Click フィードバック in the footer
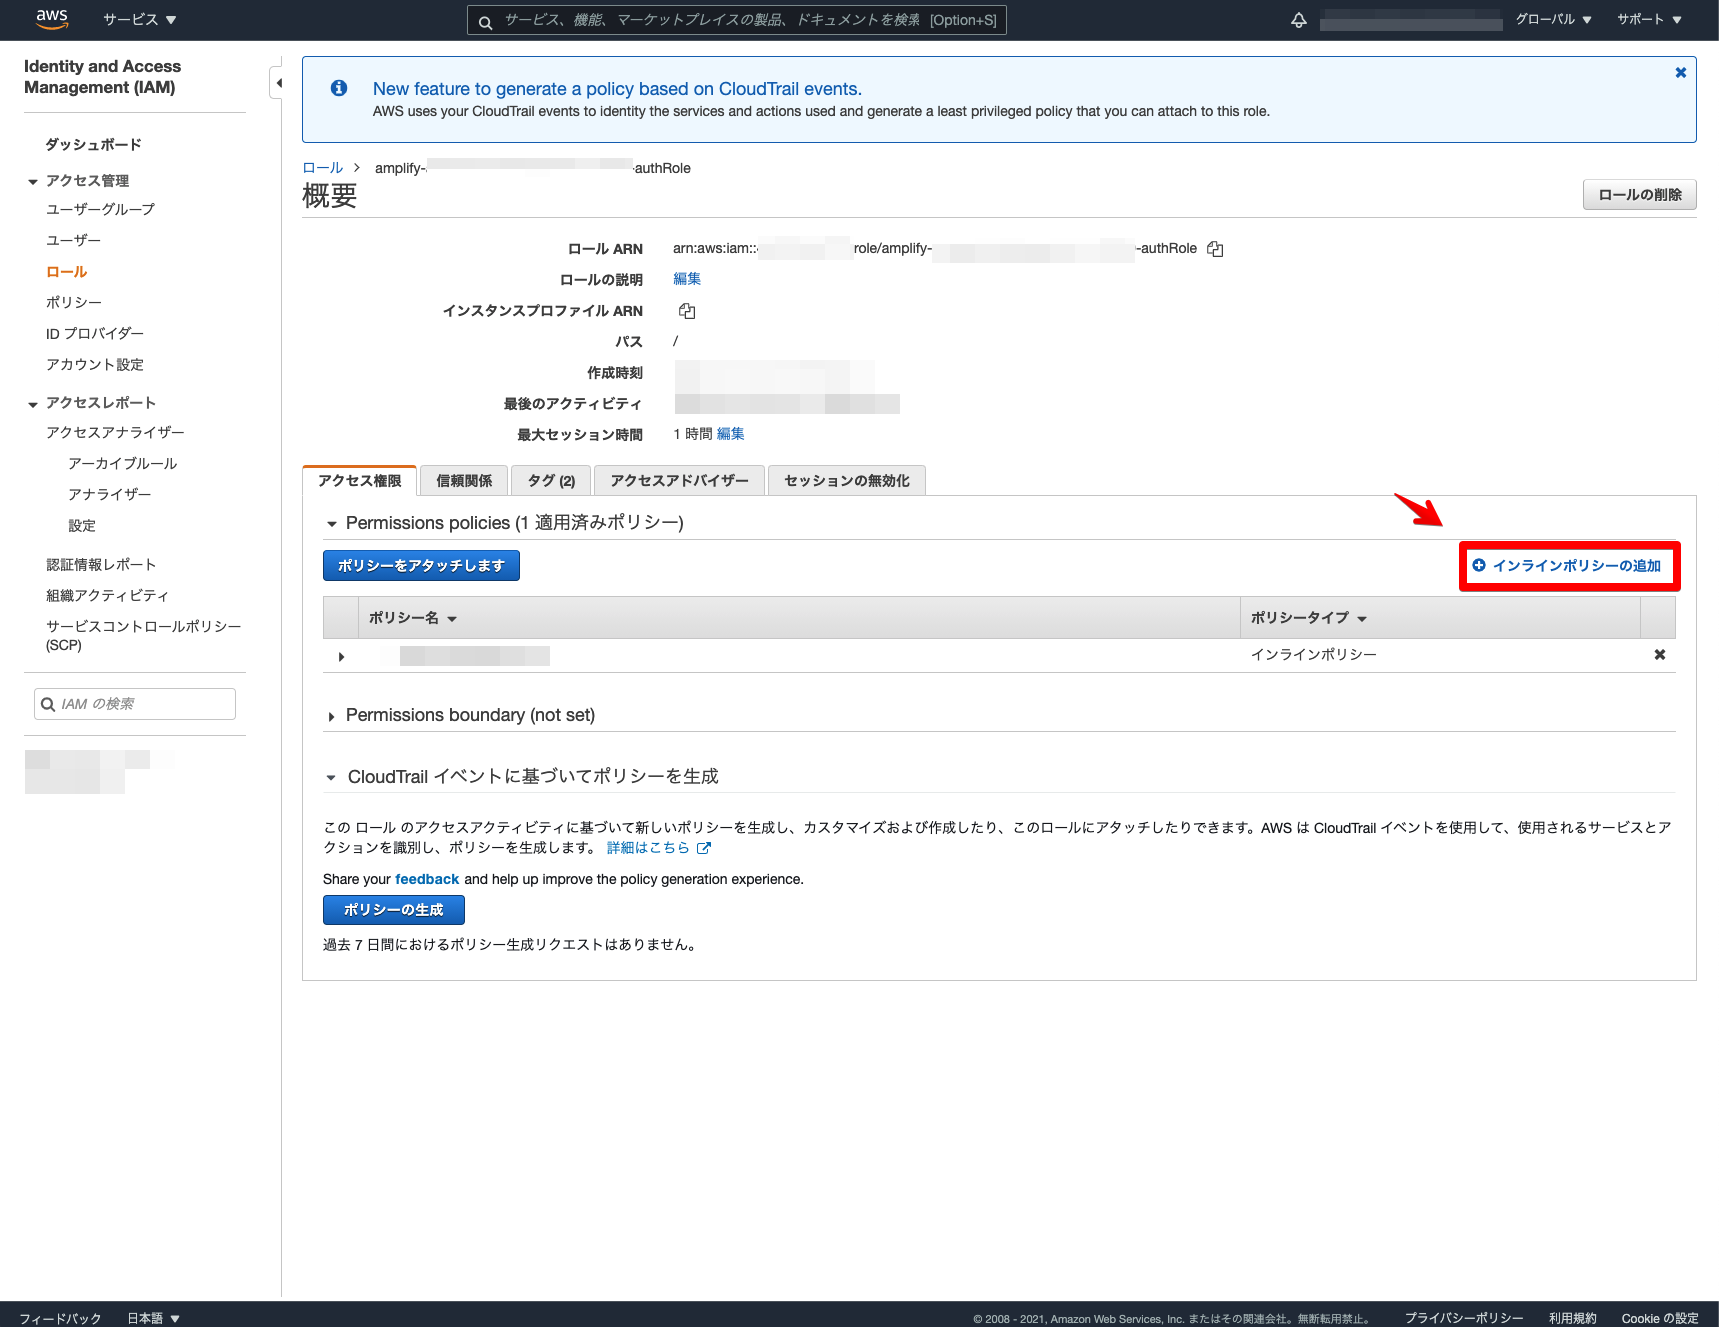 (x=60, y=1318)
